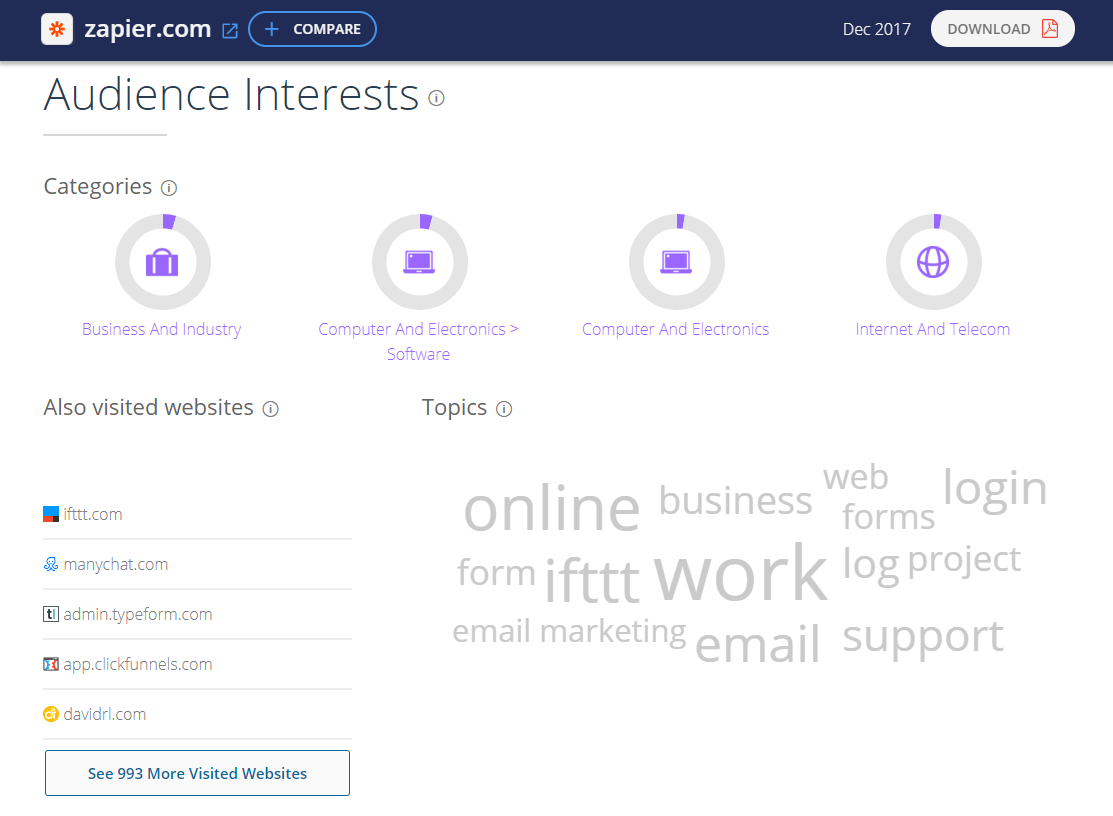Open the manychat.com website entry
Image resolution: width=1113 pixels, height=816 pixels.
115,564
